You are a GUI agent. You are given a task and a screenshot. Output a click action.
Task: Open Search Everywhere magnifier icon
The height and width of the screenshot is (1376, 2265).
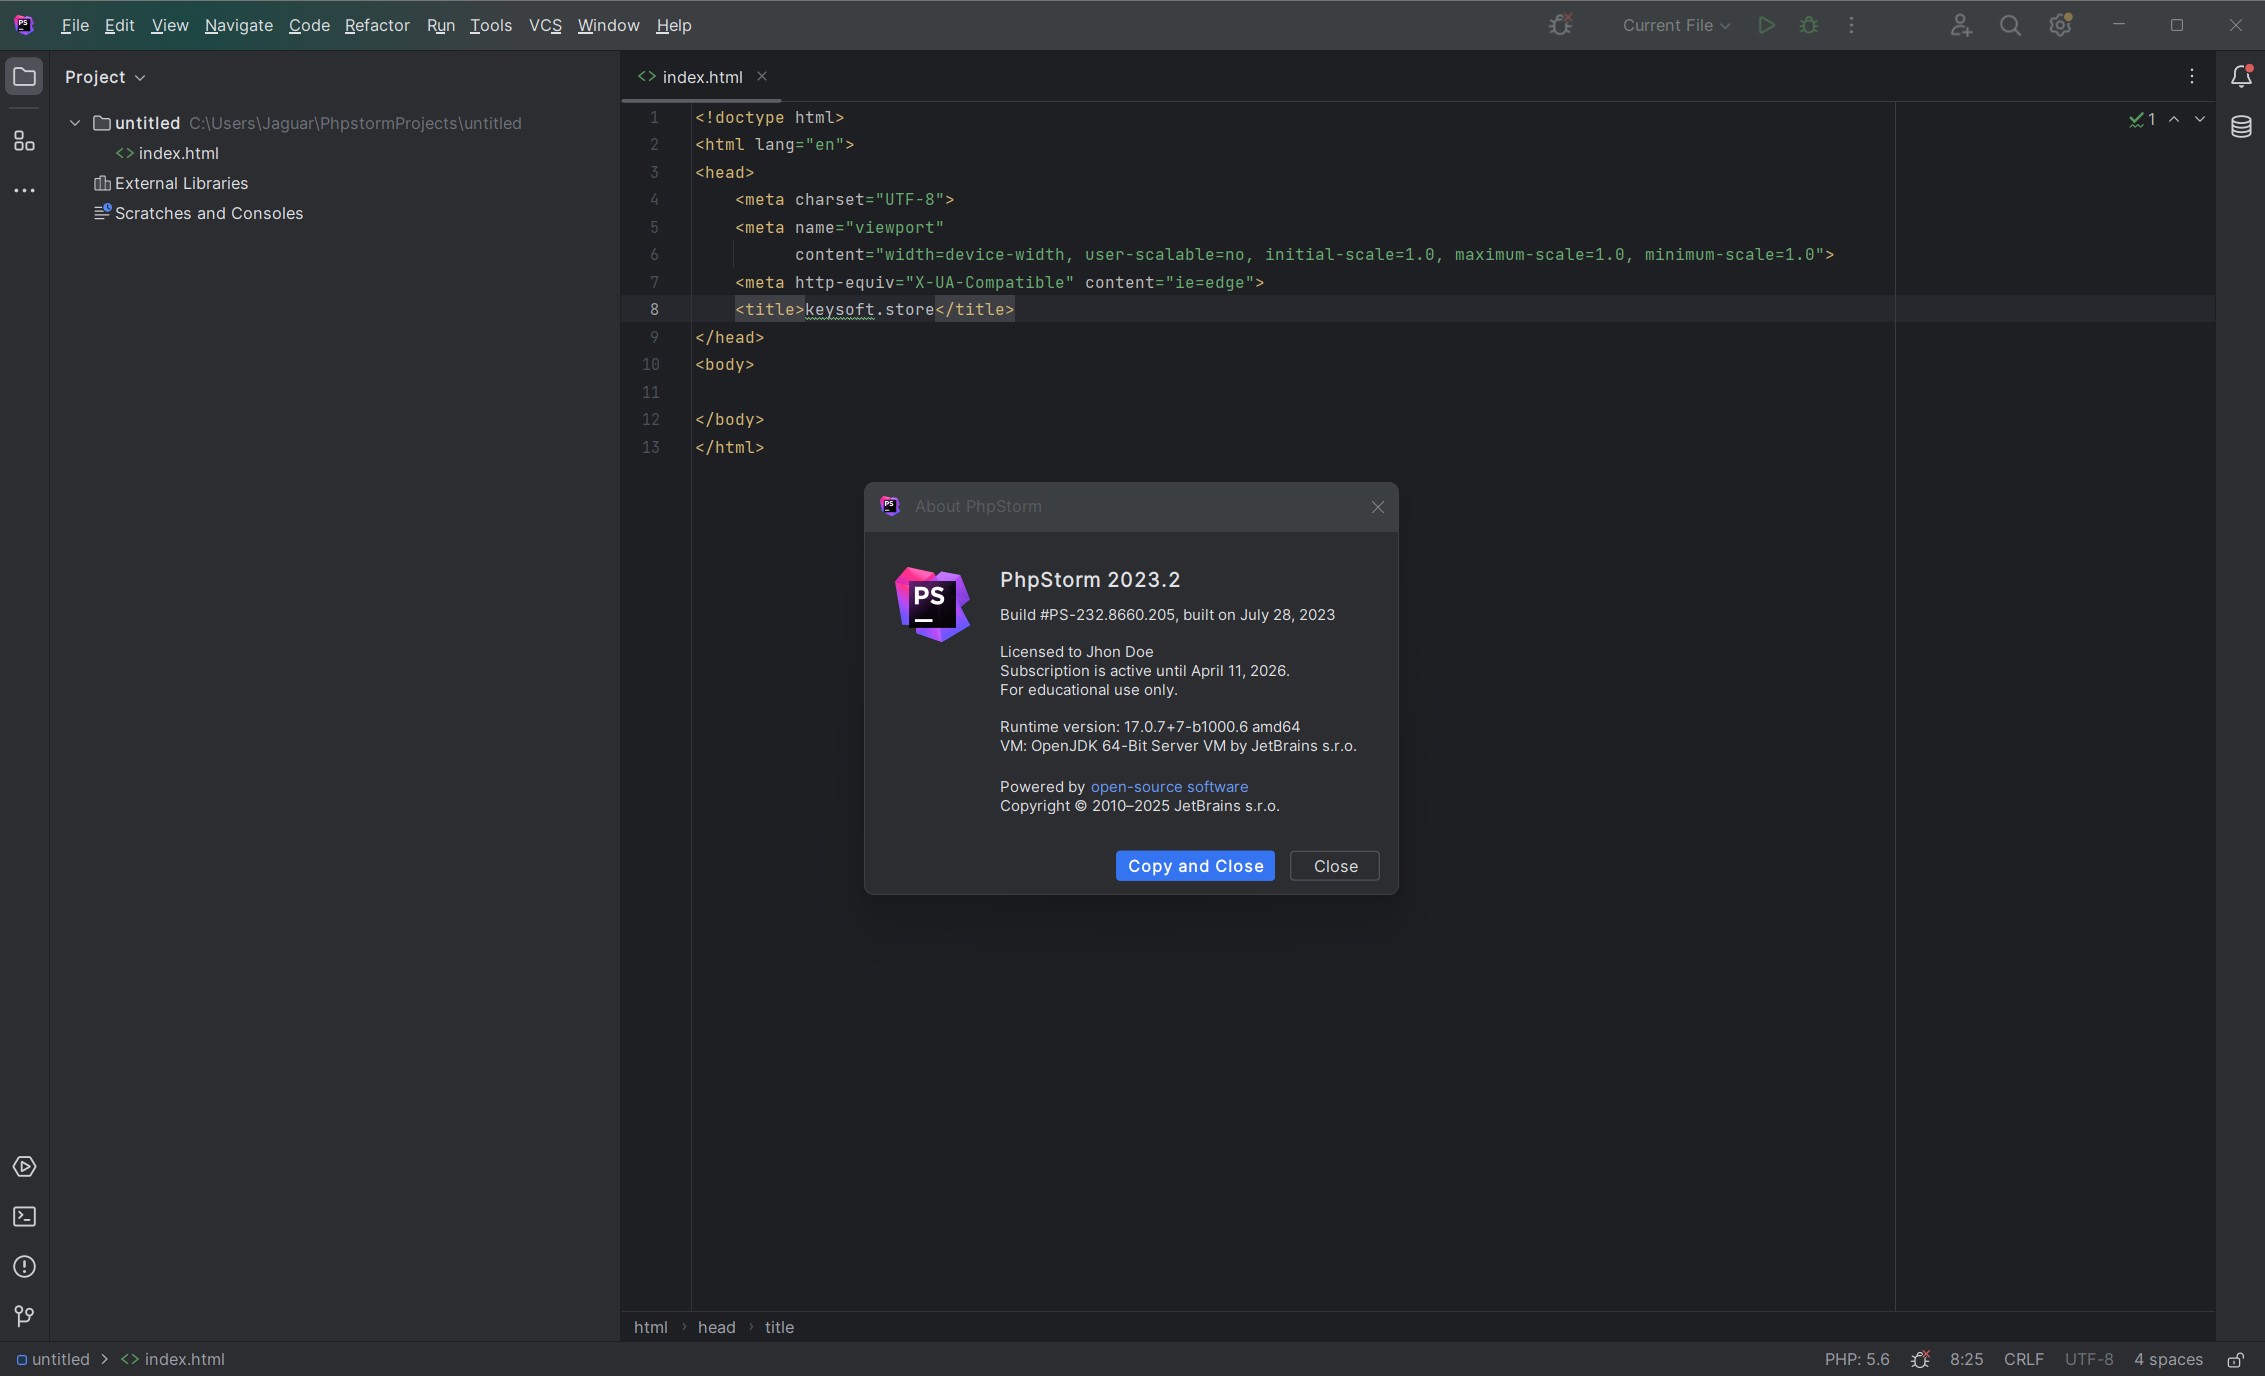(2010, 26)
